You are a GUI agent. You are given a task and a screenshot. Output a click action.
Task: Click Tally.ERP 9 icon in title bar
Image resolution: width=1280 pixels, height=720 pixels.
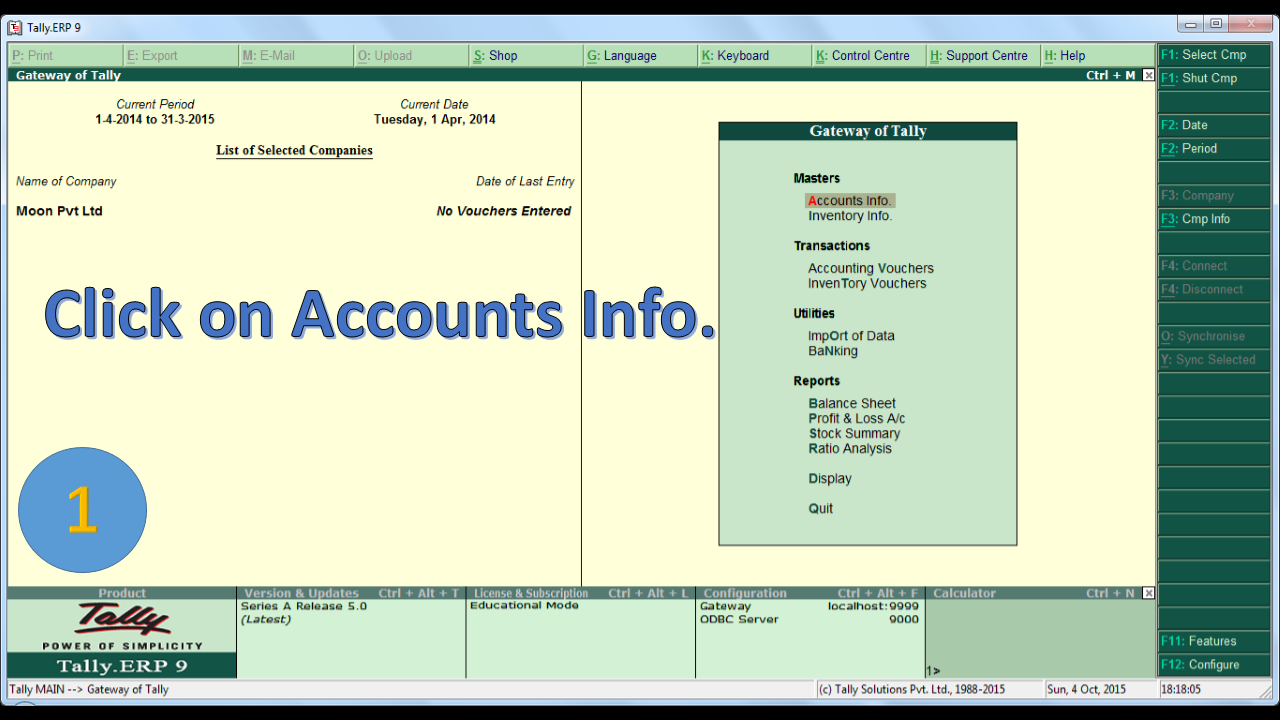(x=15, y=27)
